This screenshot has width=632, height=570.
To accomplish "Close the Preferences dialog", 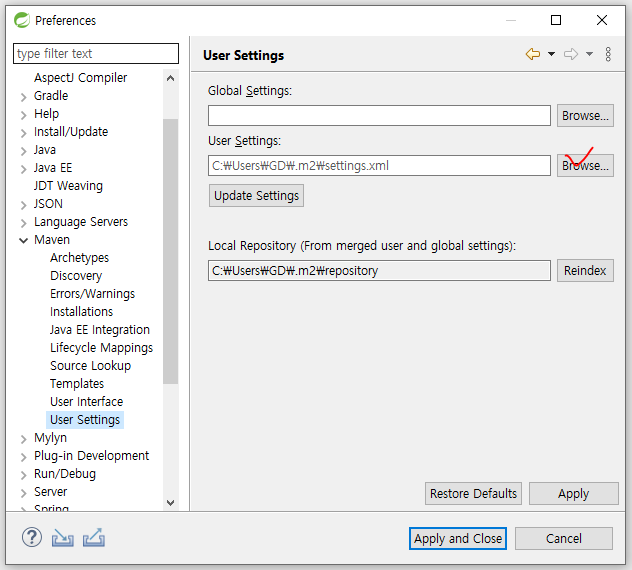I will pos(602,20).
